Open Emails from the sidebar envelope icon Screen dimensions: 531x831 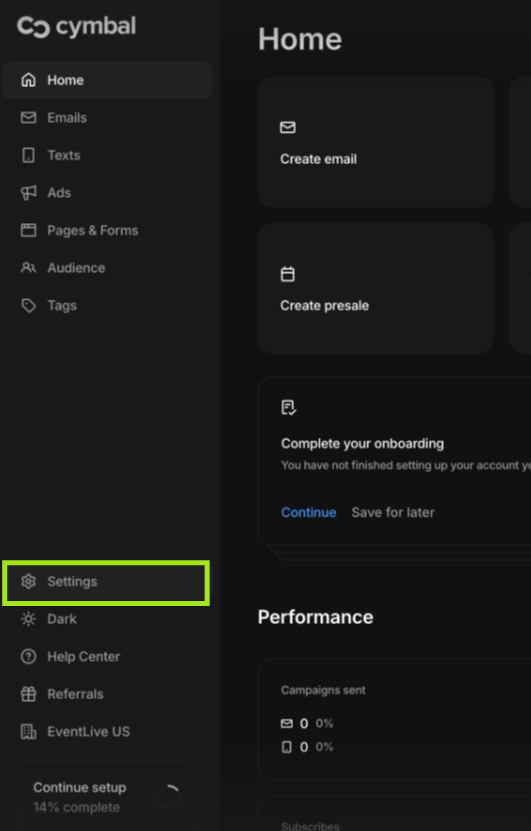tap(29, 118)
